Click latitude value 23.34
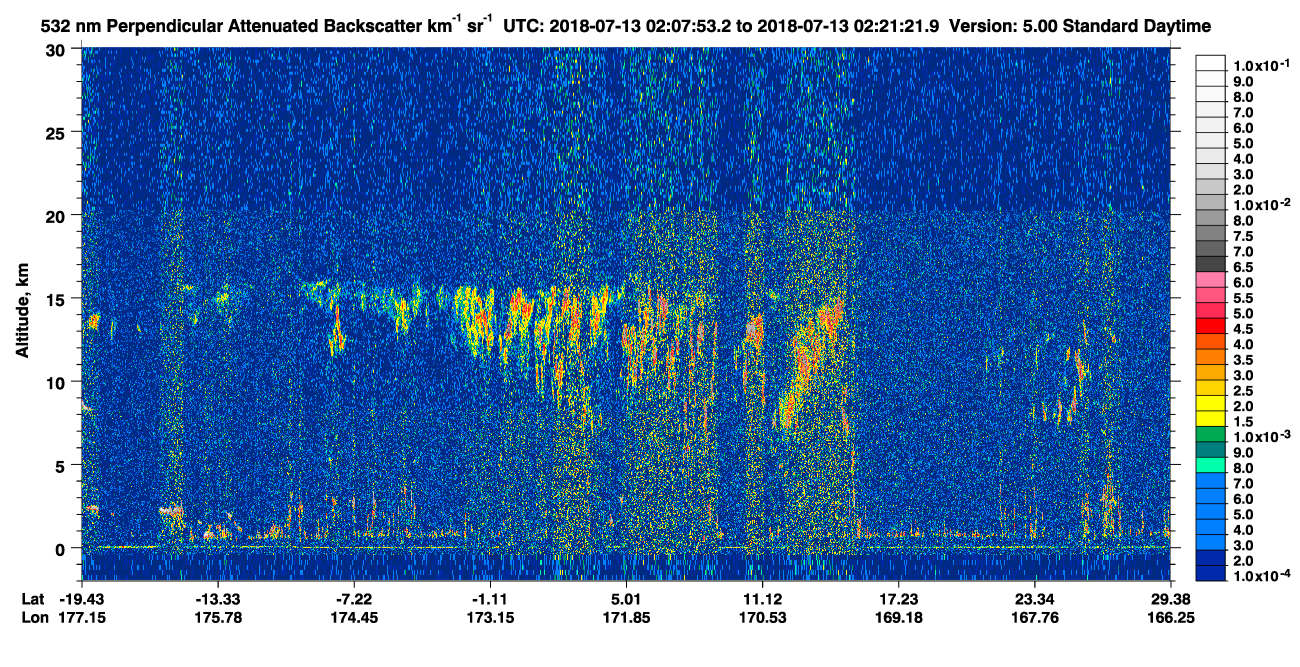The width and height of the screenshot is (1300, 667). tap(1034, 599)
